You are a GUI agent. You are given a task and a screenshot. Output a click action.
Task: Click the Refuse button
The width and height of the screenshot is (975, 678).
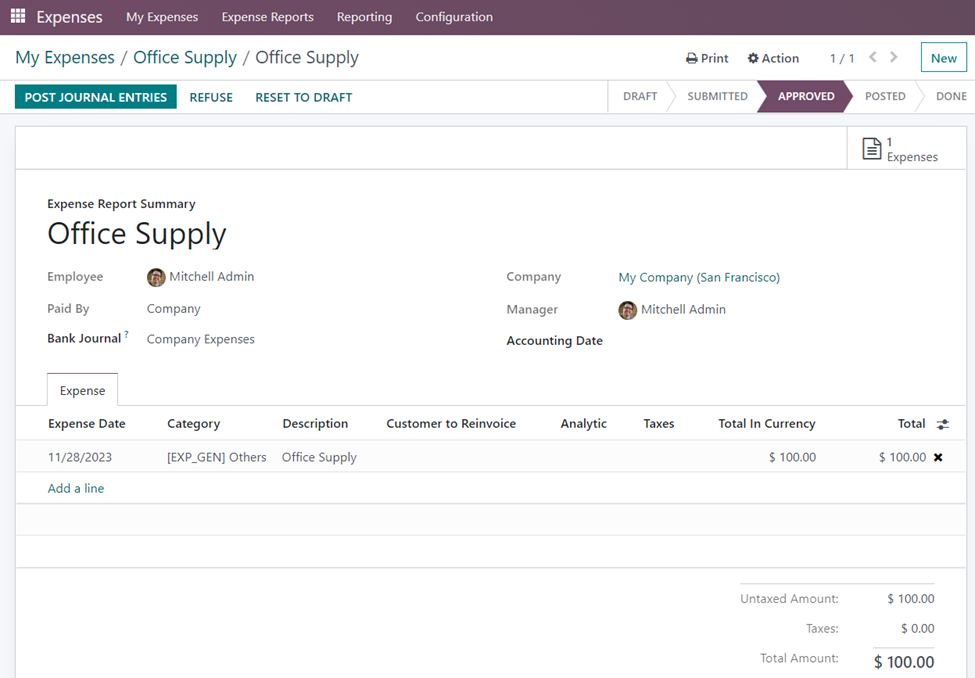(x=211, y=97)
